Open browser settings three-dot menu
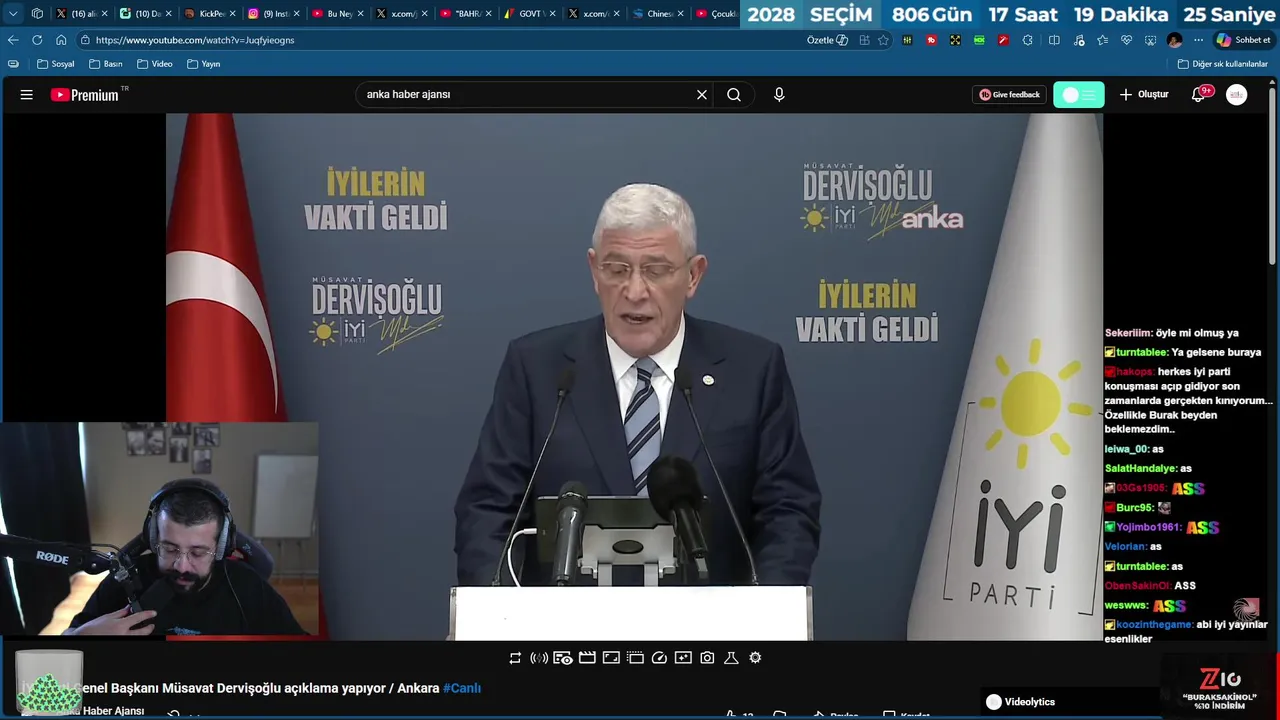1280x720 pixels. click(x=1198, y=40)
